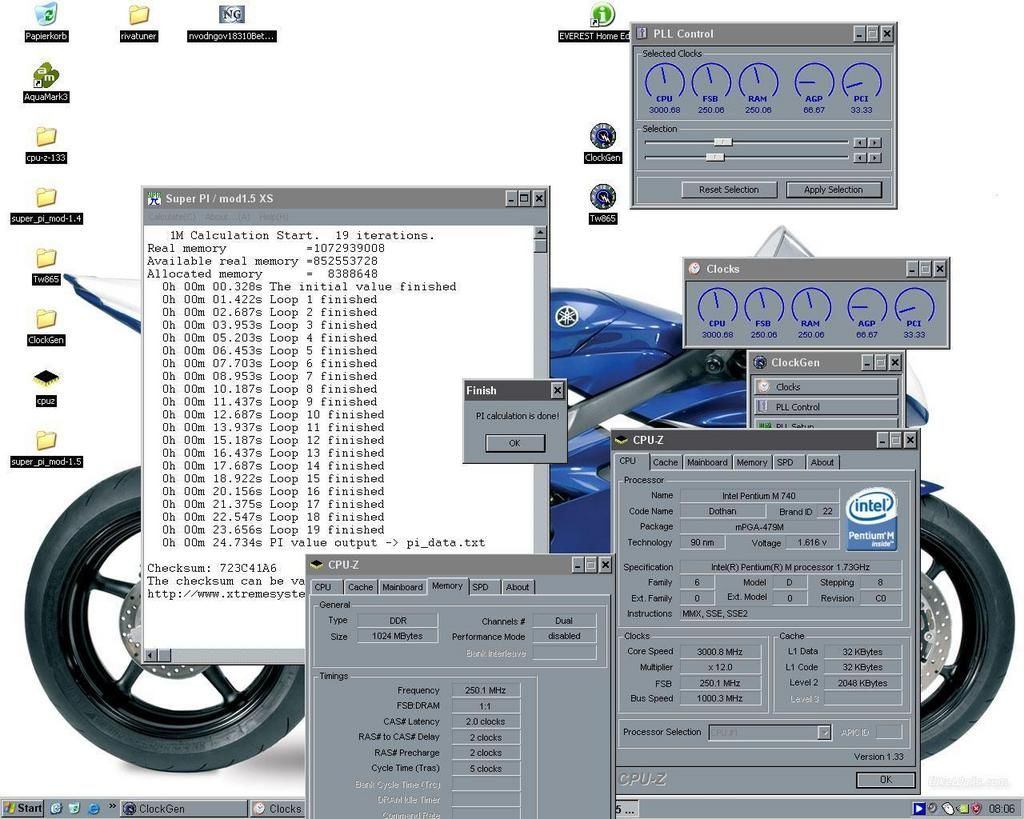Open Internet Explorer from the quick launch
This screenshot has width=1024, height=819.
(93, 809)
